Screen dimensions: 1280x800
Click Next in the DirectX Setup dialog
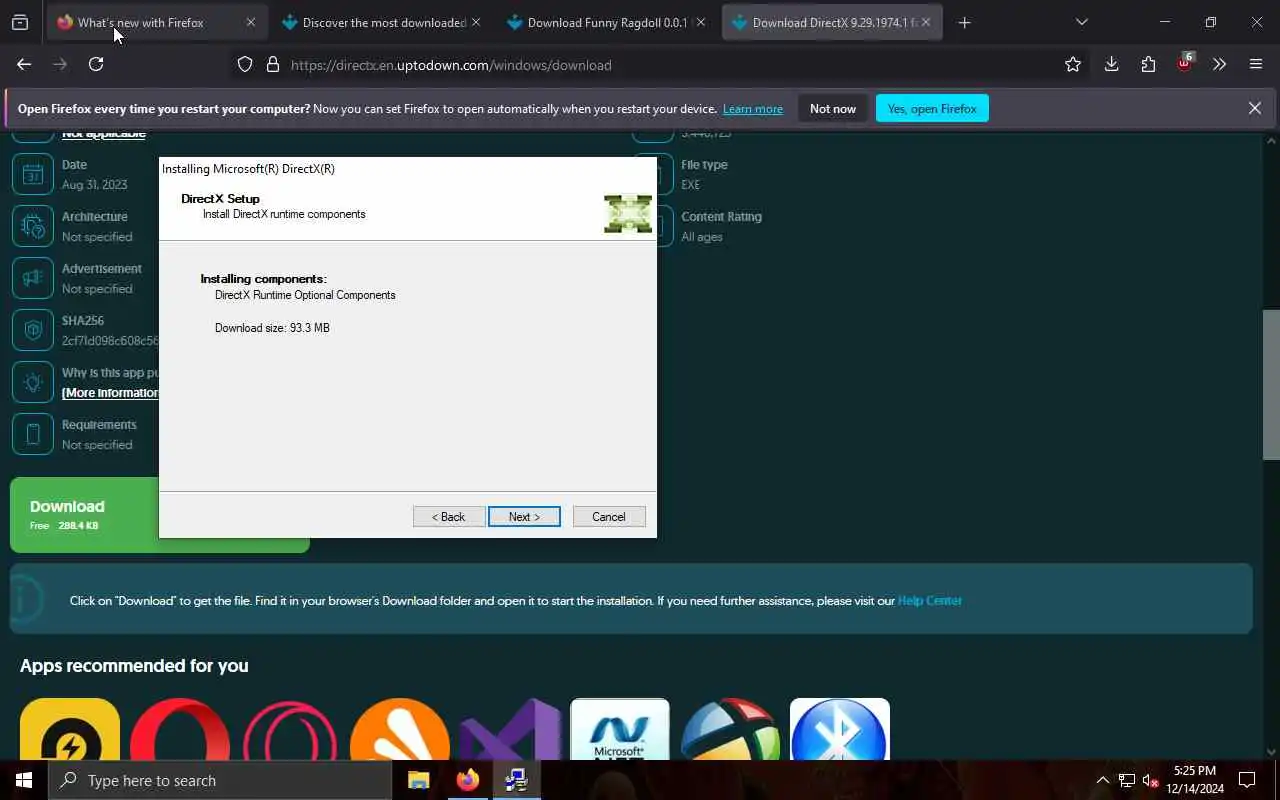524,517
